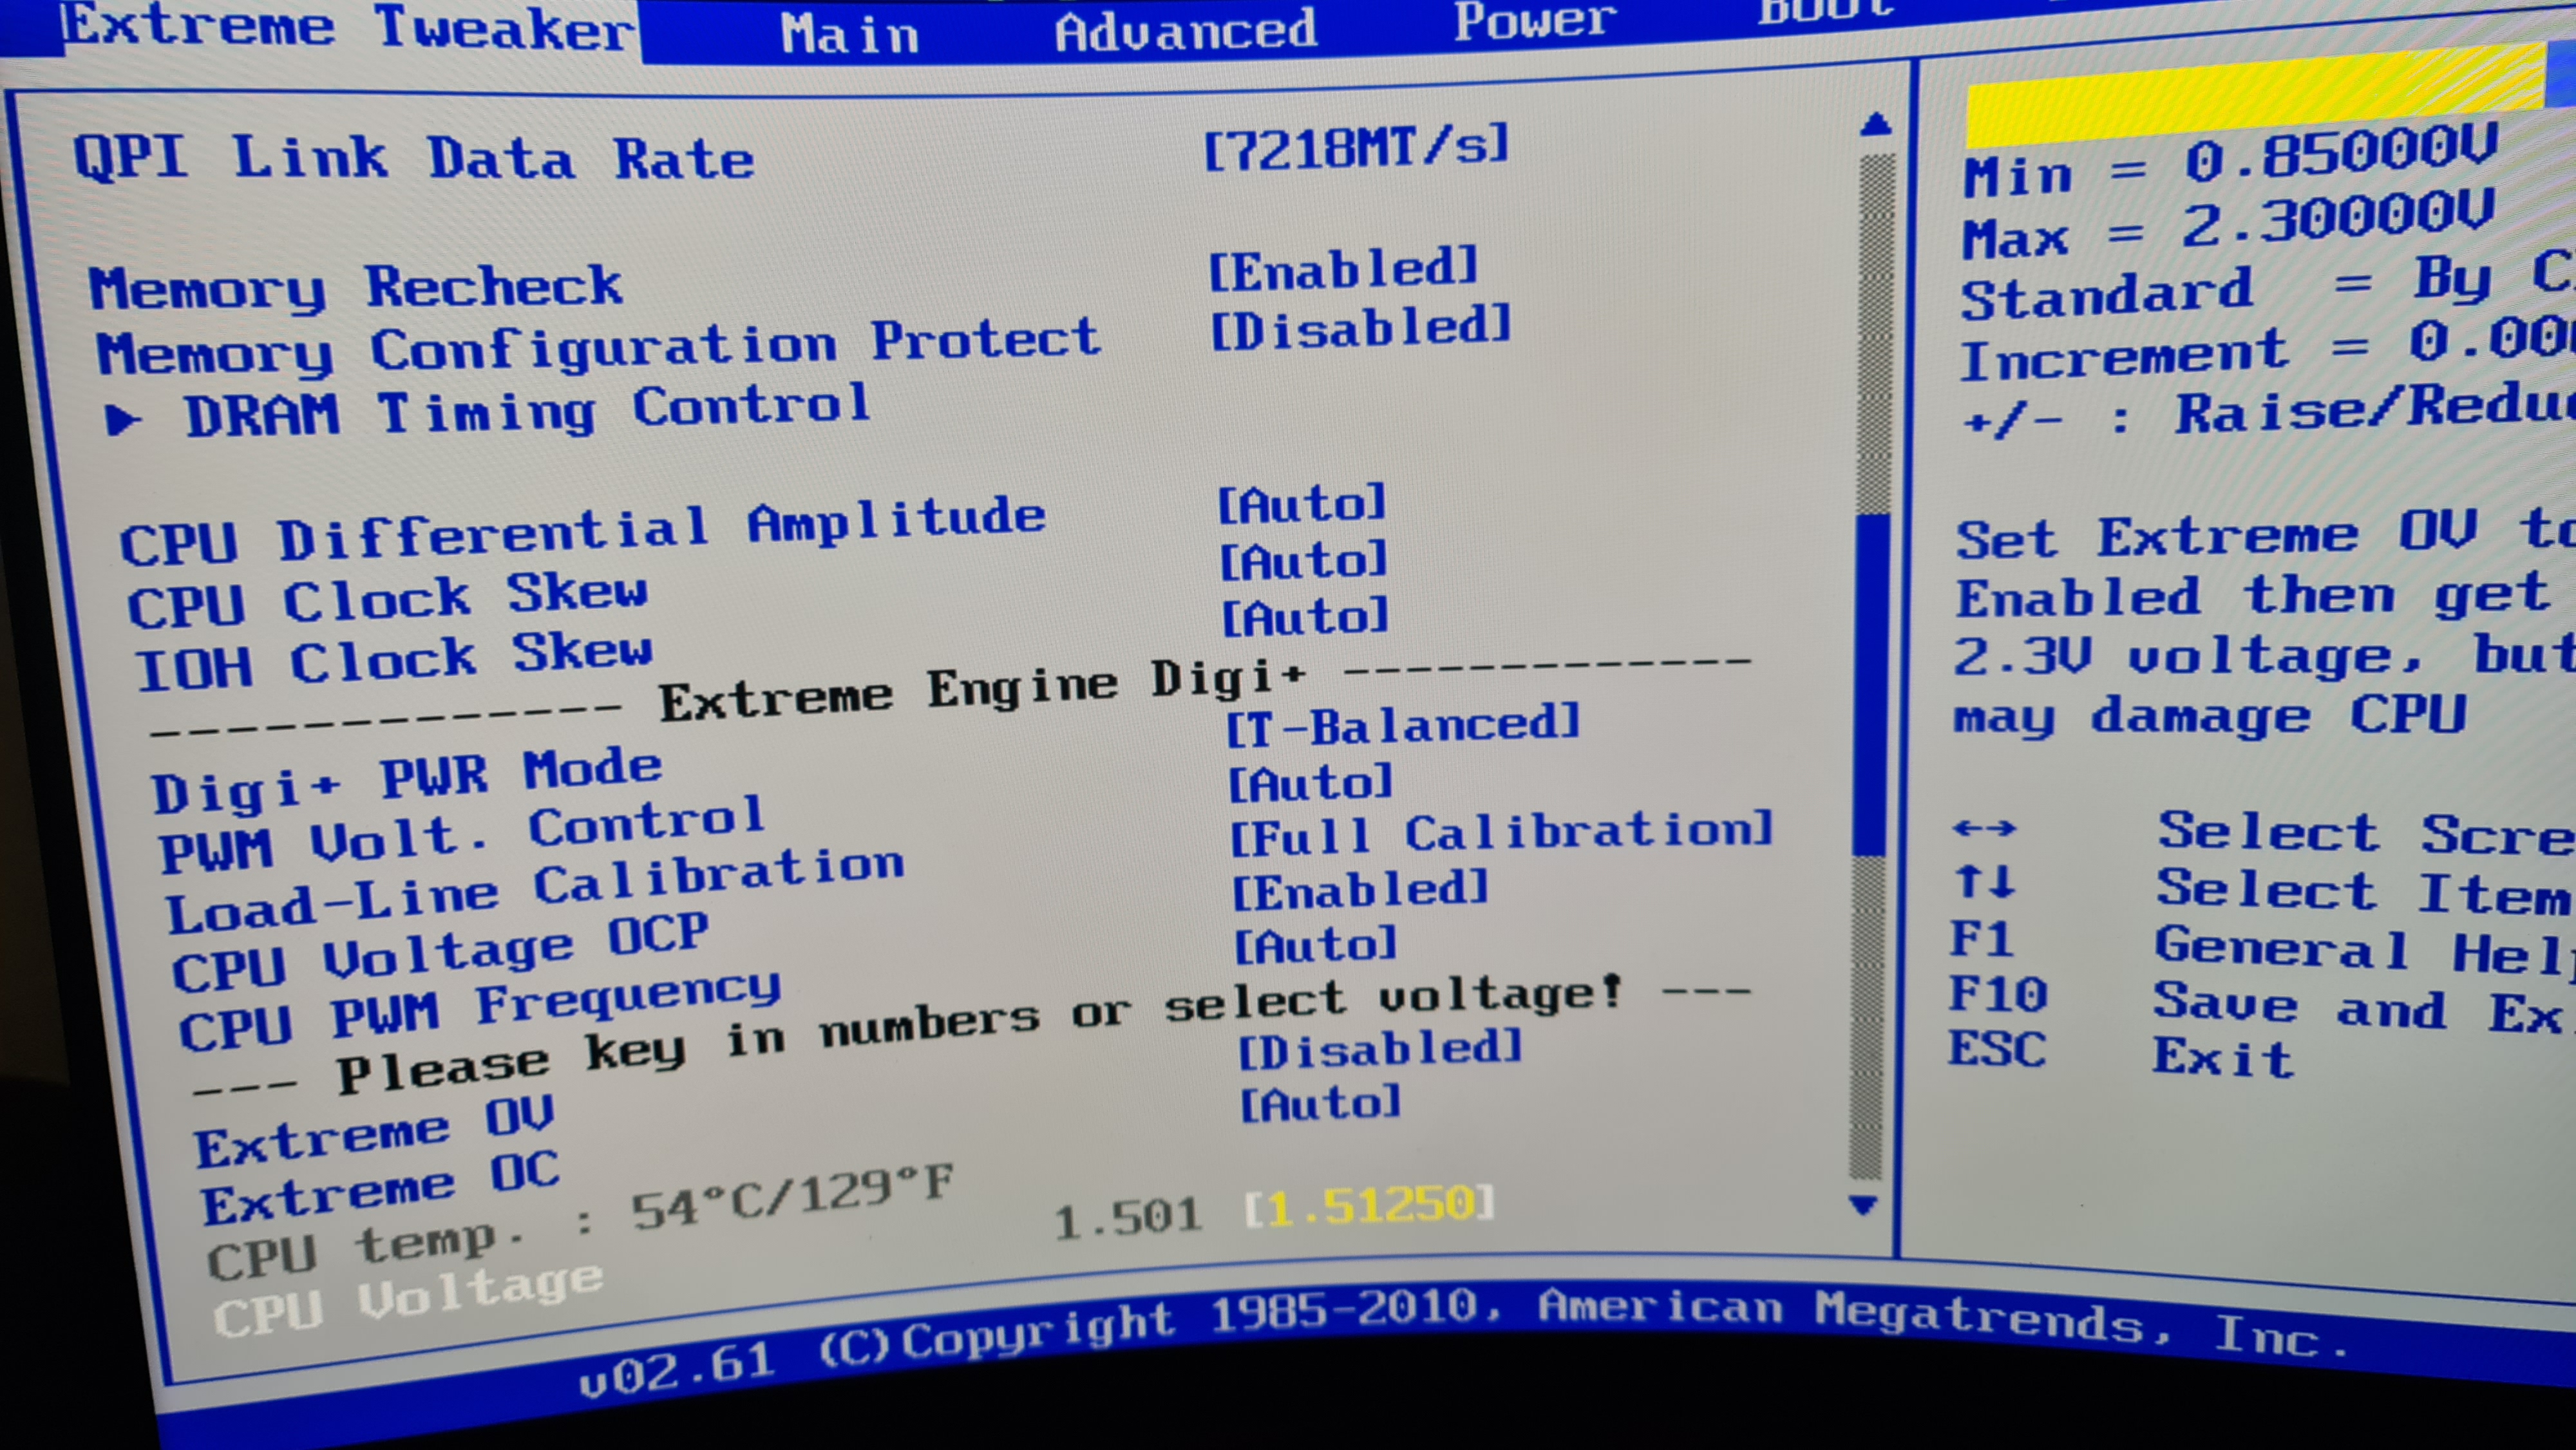Viewport: 2576px width, 1450px height.
Task: Select the PWM Volt. Control item
Action: click(462, 835)
